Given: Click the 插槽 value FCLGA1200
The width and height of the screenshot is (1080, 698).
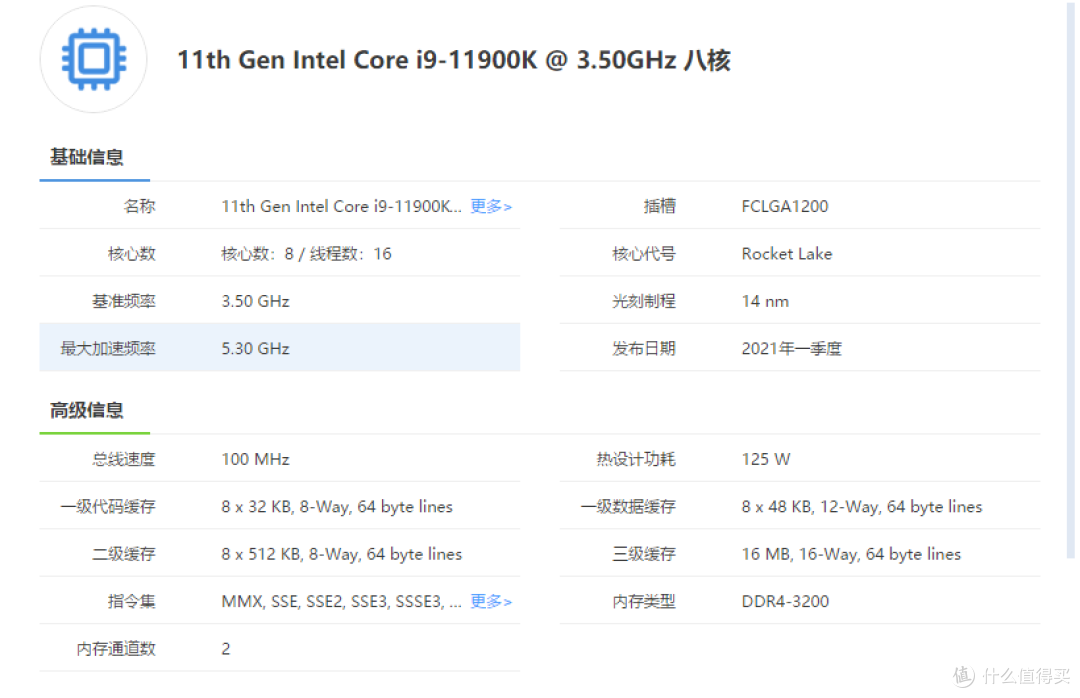Looking at the screenshot, I should [786, 206].
